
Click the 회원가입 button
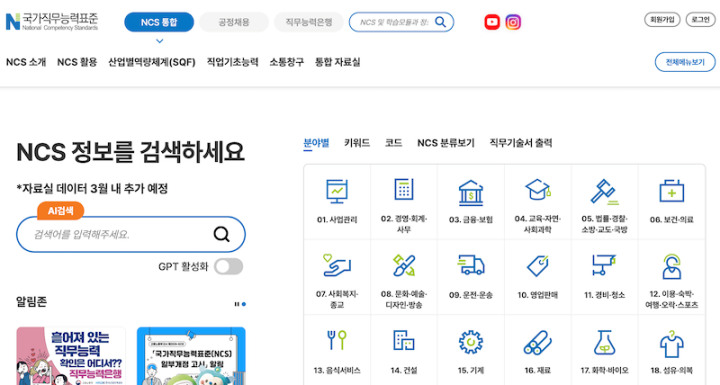662,19
